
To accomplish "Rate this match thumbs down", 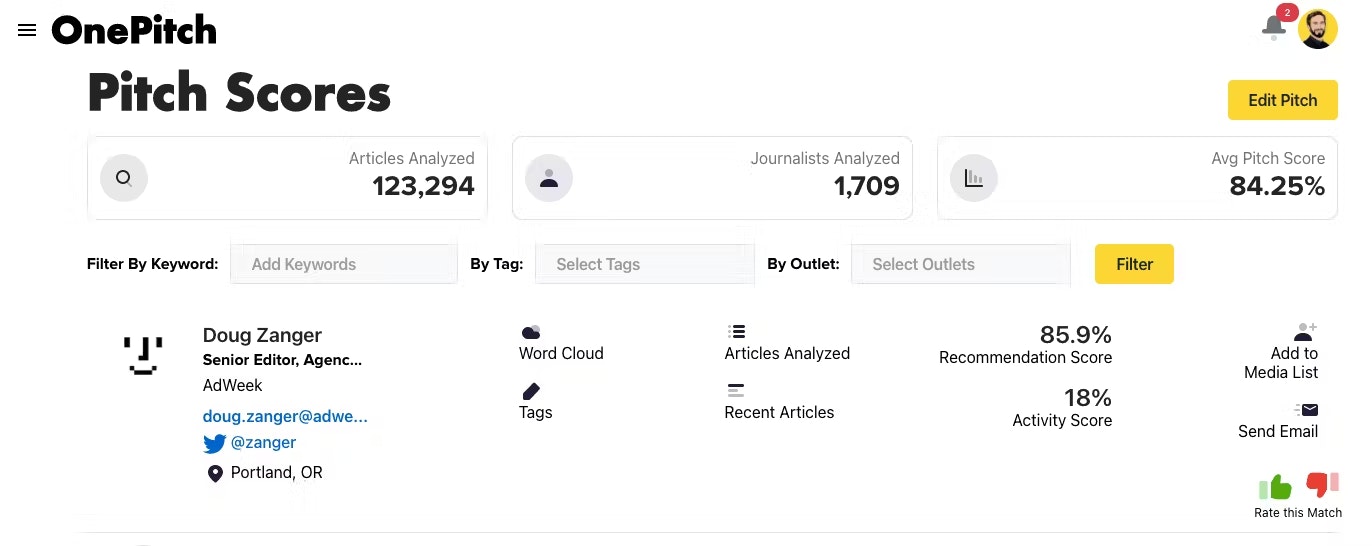I will (1323, 485).
